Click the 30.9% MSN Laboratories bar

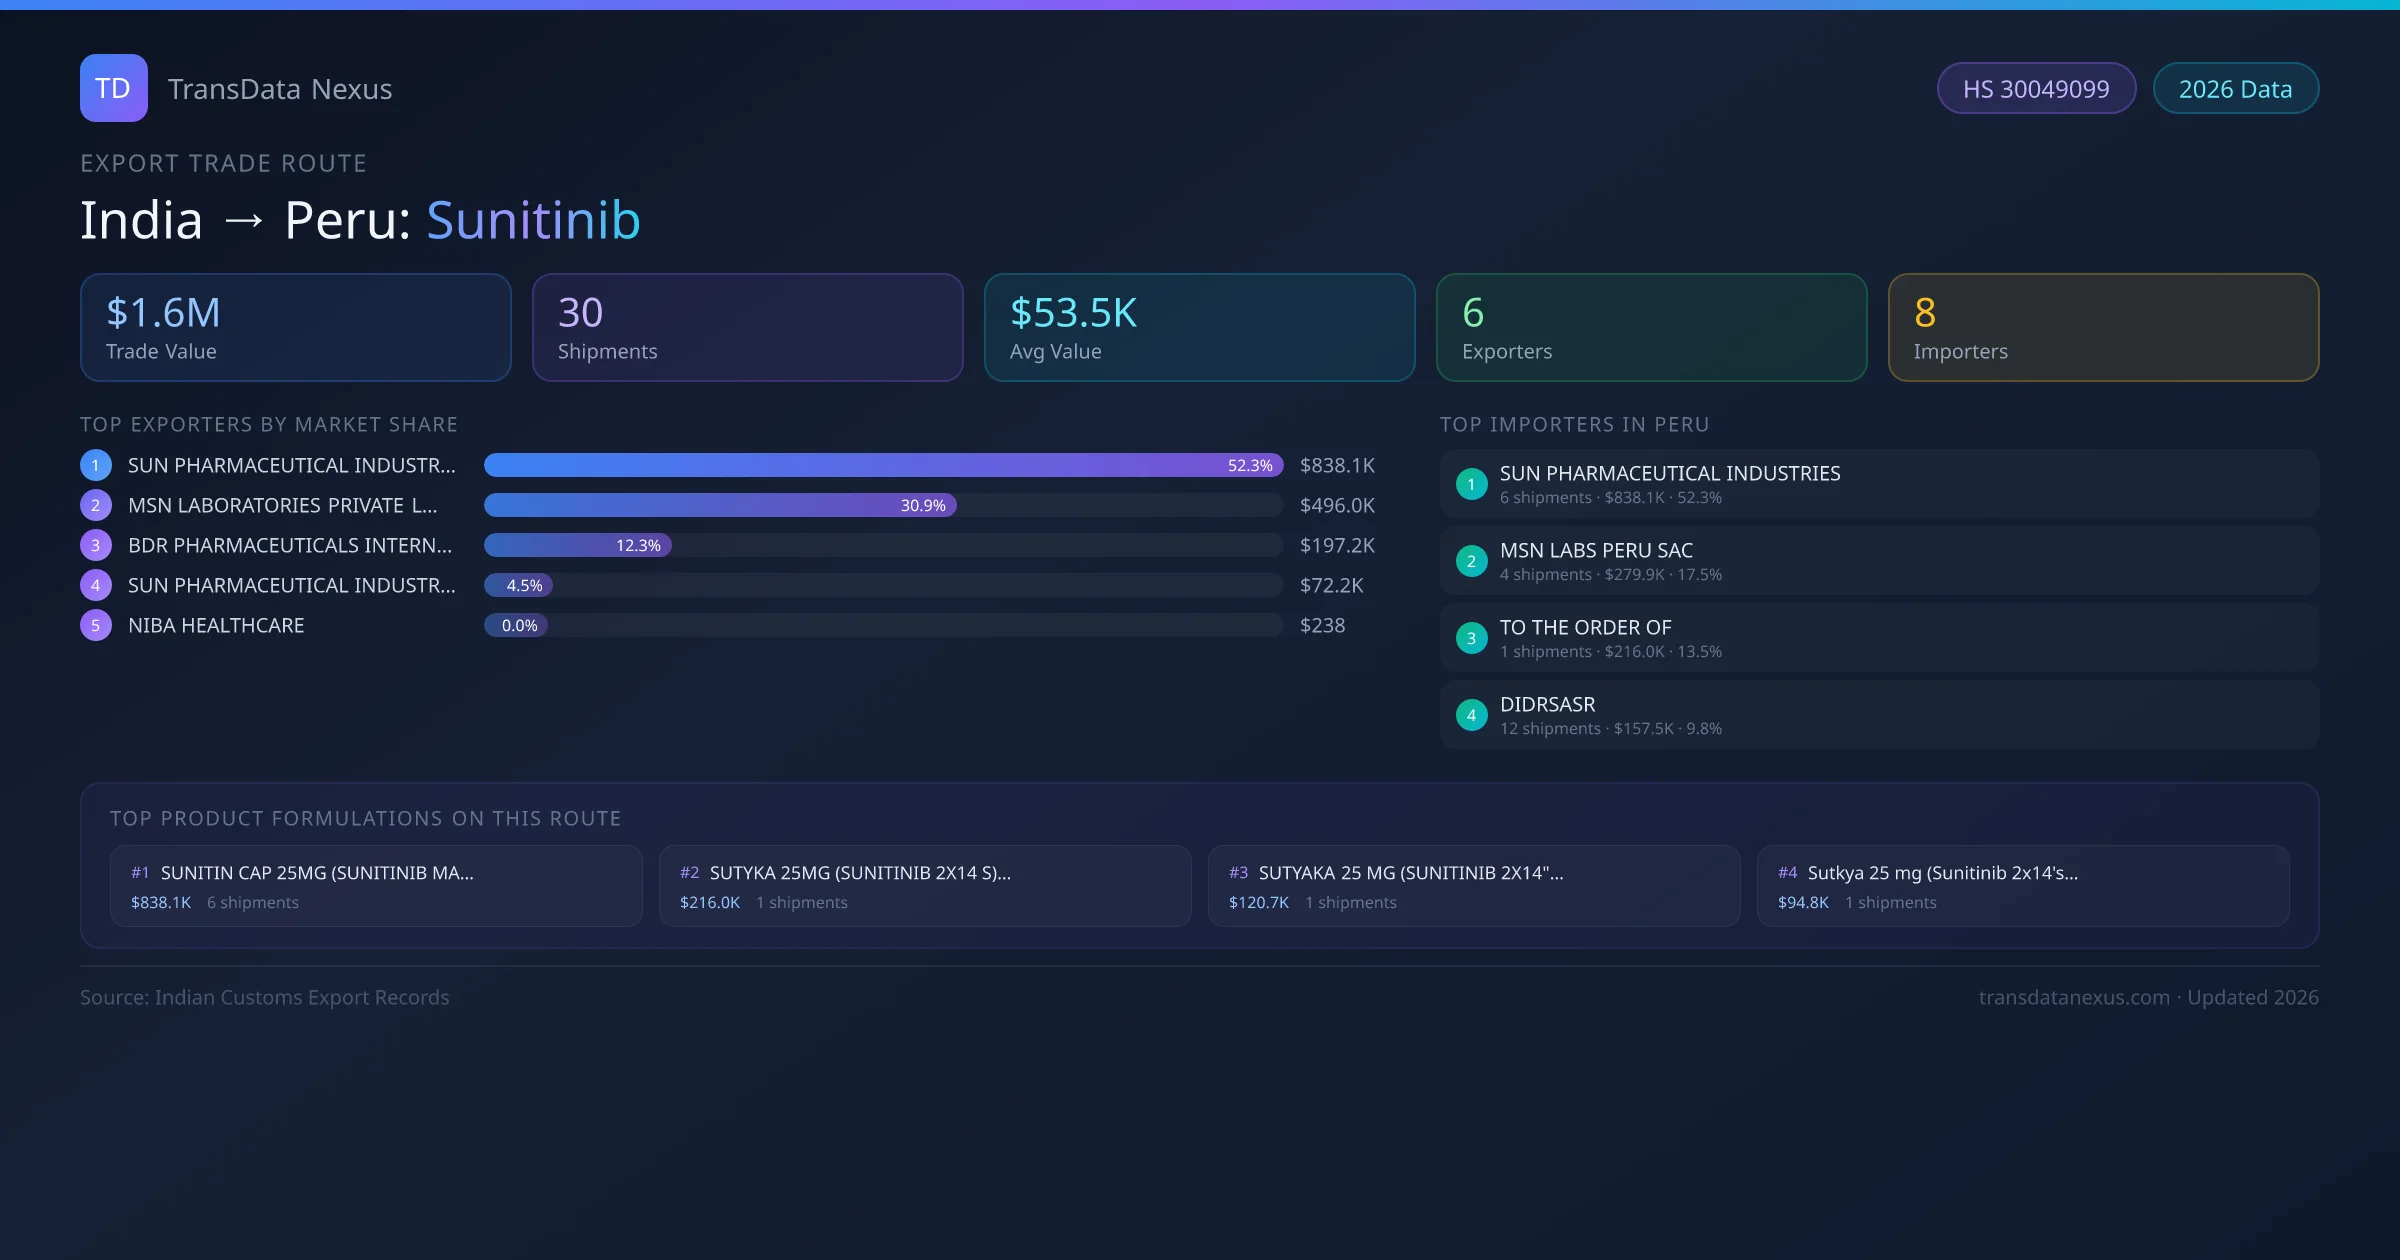[720, 505]
